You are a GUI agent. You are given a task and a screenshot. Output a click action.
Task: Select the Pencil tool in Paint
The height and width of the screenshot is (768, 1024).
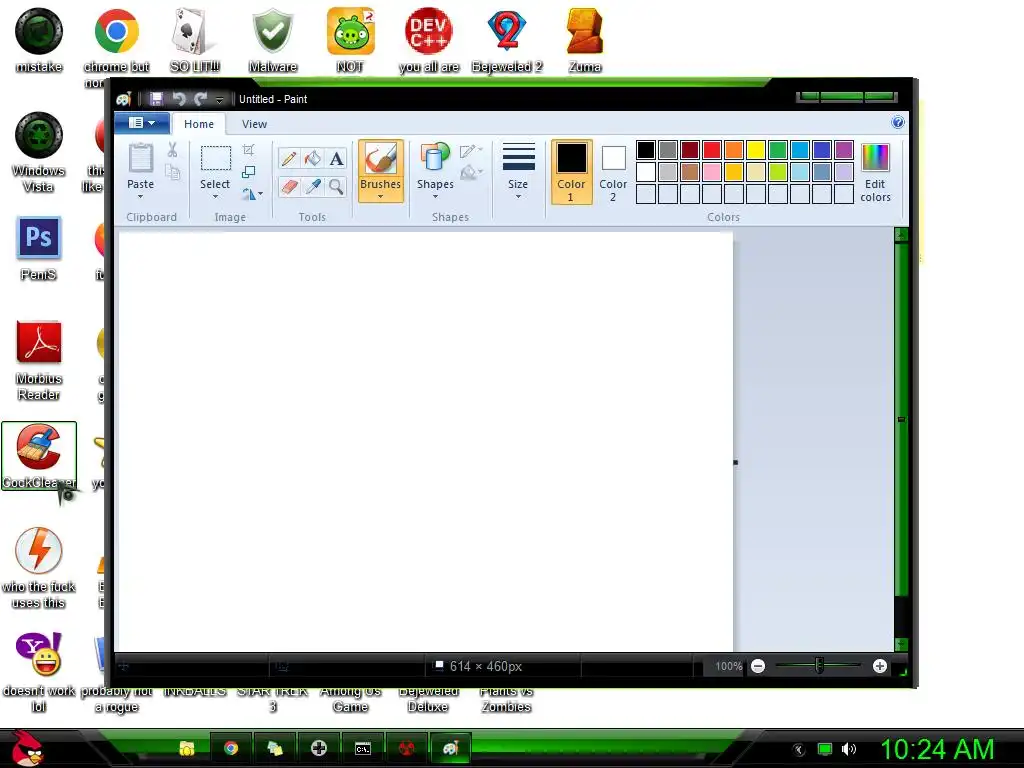pos(289,159)
